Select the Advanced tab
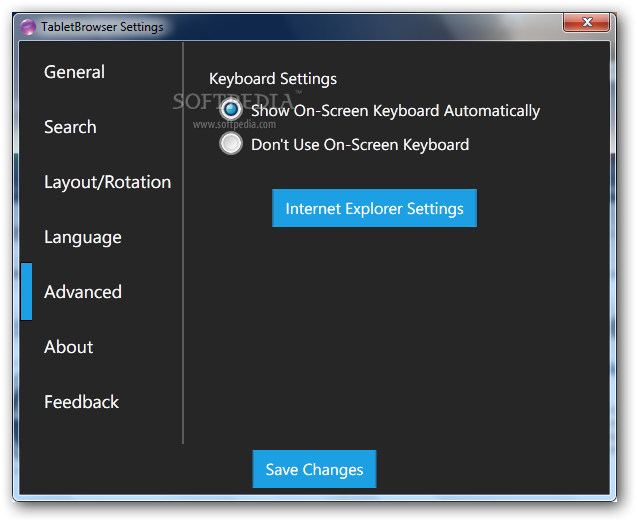Image resolution: width=637 pixels, height=522 pixels. click(x=83, y=292)
